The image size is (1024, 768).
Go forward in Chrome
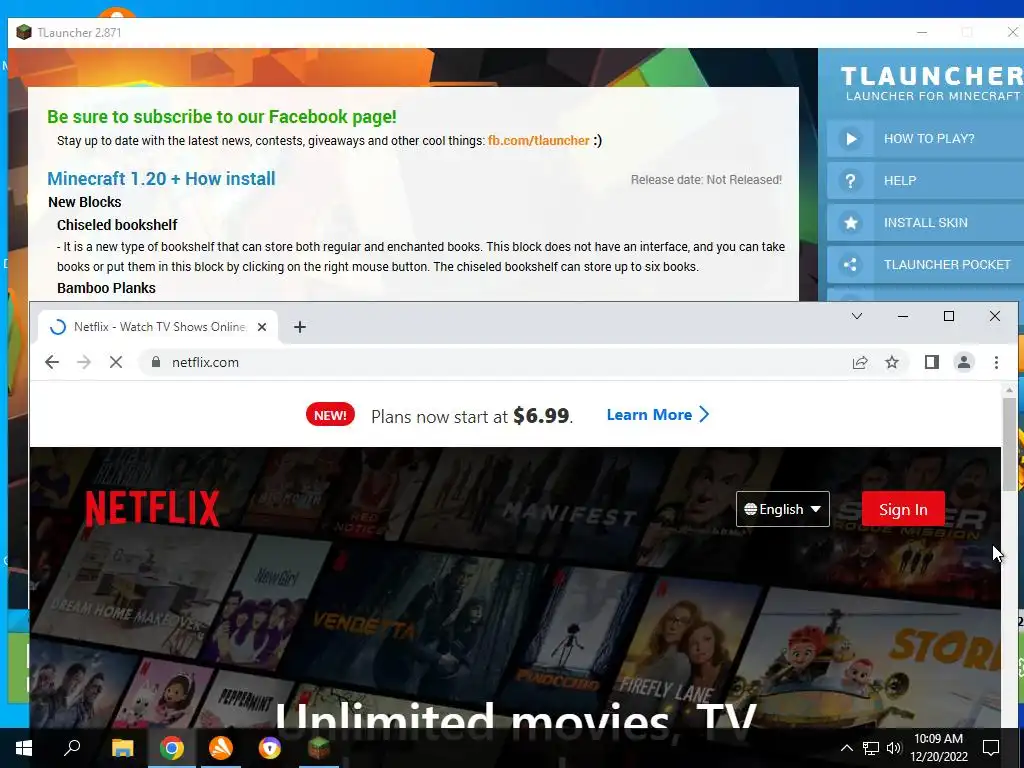pyautogui.click(x=84, y=362)
